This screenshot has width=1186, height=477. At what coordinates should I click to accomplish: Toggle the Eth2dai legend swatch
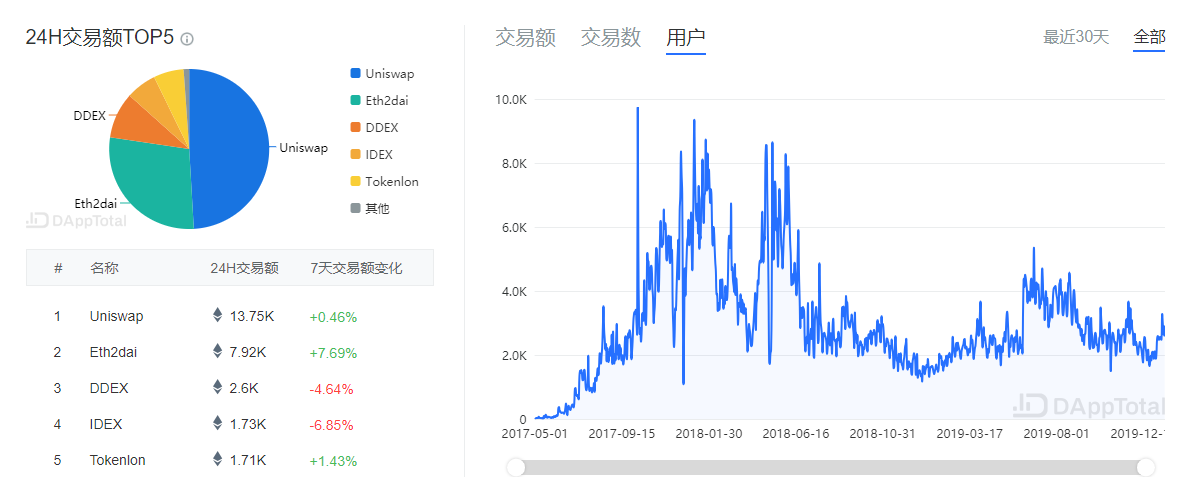point(355,101)
